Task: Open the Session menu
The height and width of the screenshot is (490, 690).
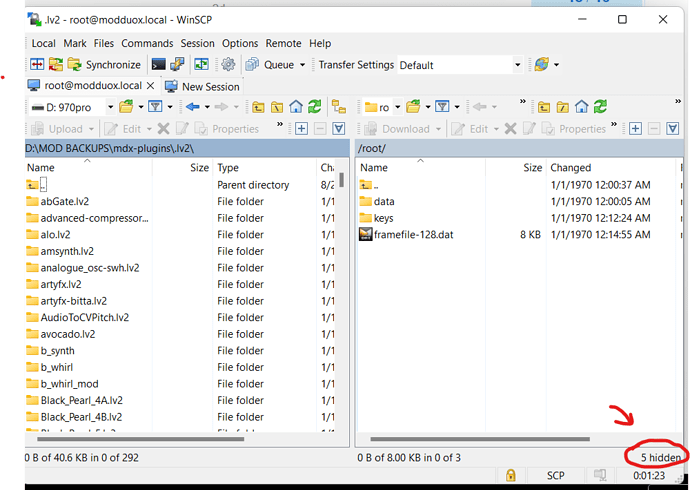Action: pyautogui.click(x=197, y=43)
